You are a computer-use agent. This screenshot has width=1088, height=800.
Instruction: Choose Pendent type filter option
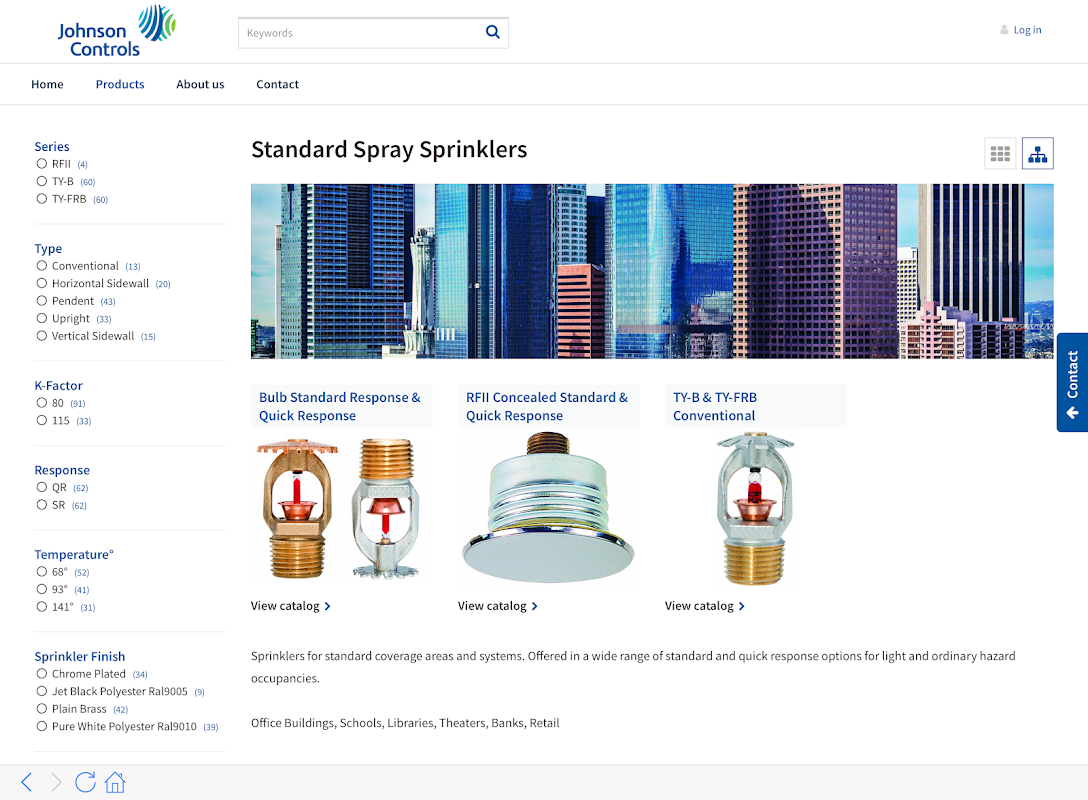pyautogui.click(x=42, y=300)
